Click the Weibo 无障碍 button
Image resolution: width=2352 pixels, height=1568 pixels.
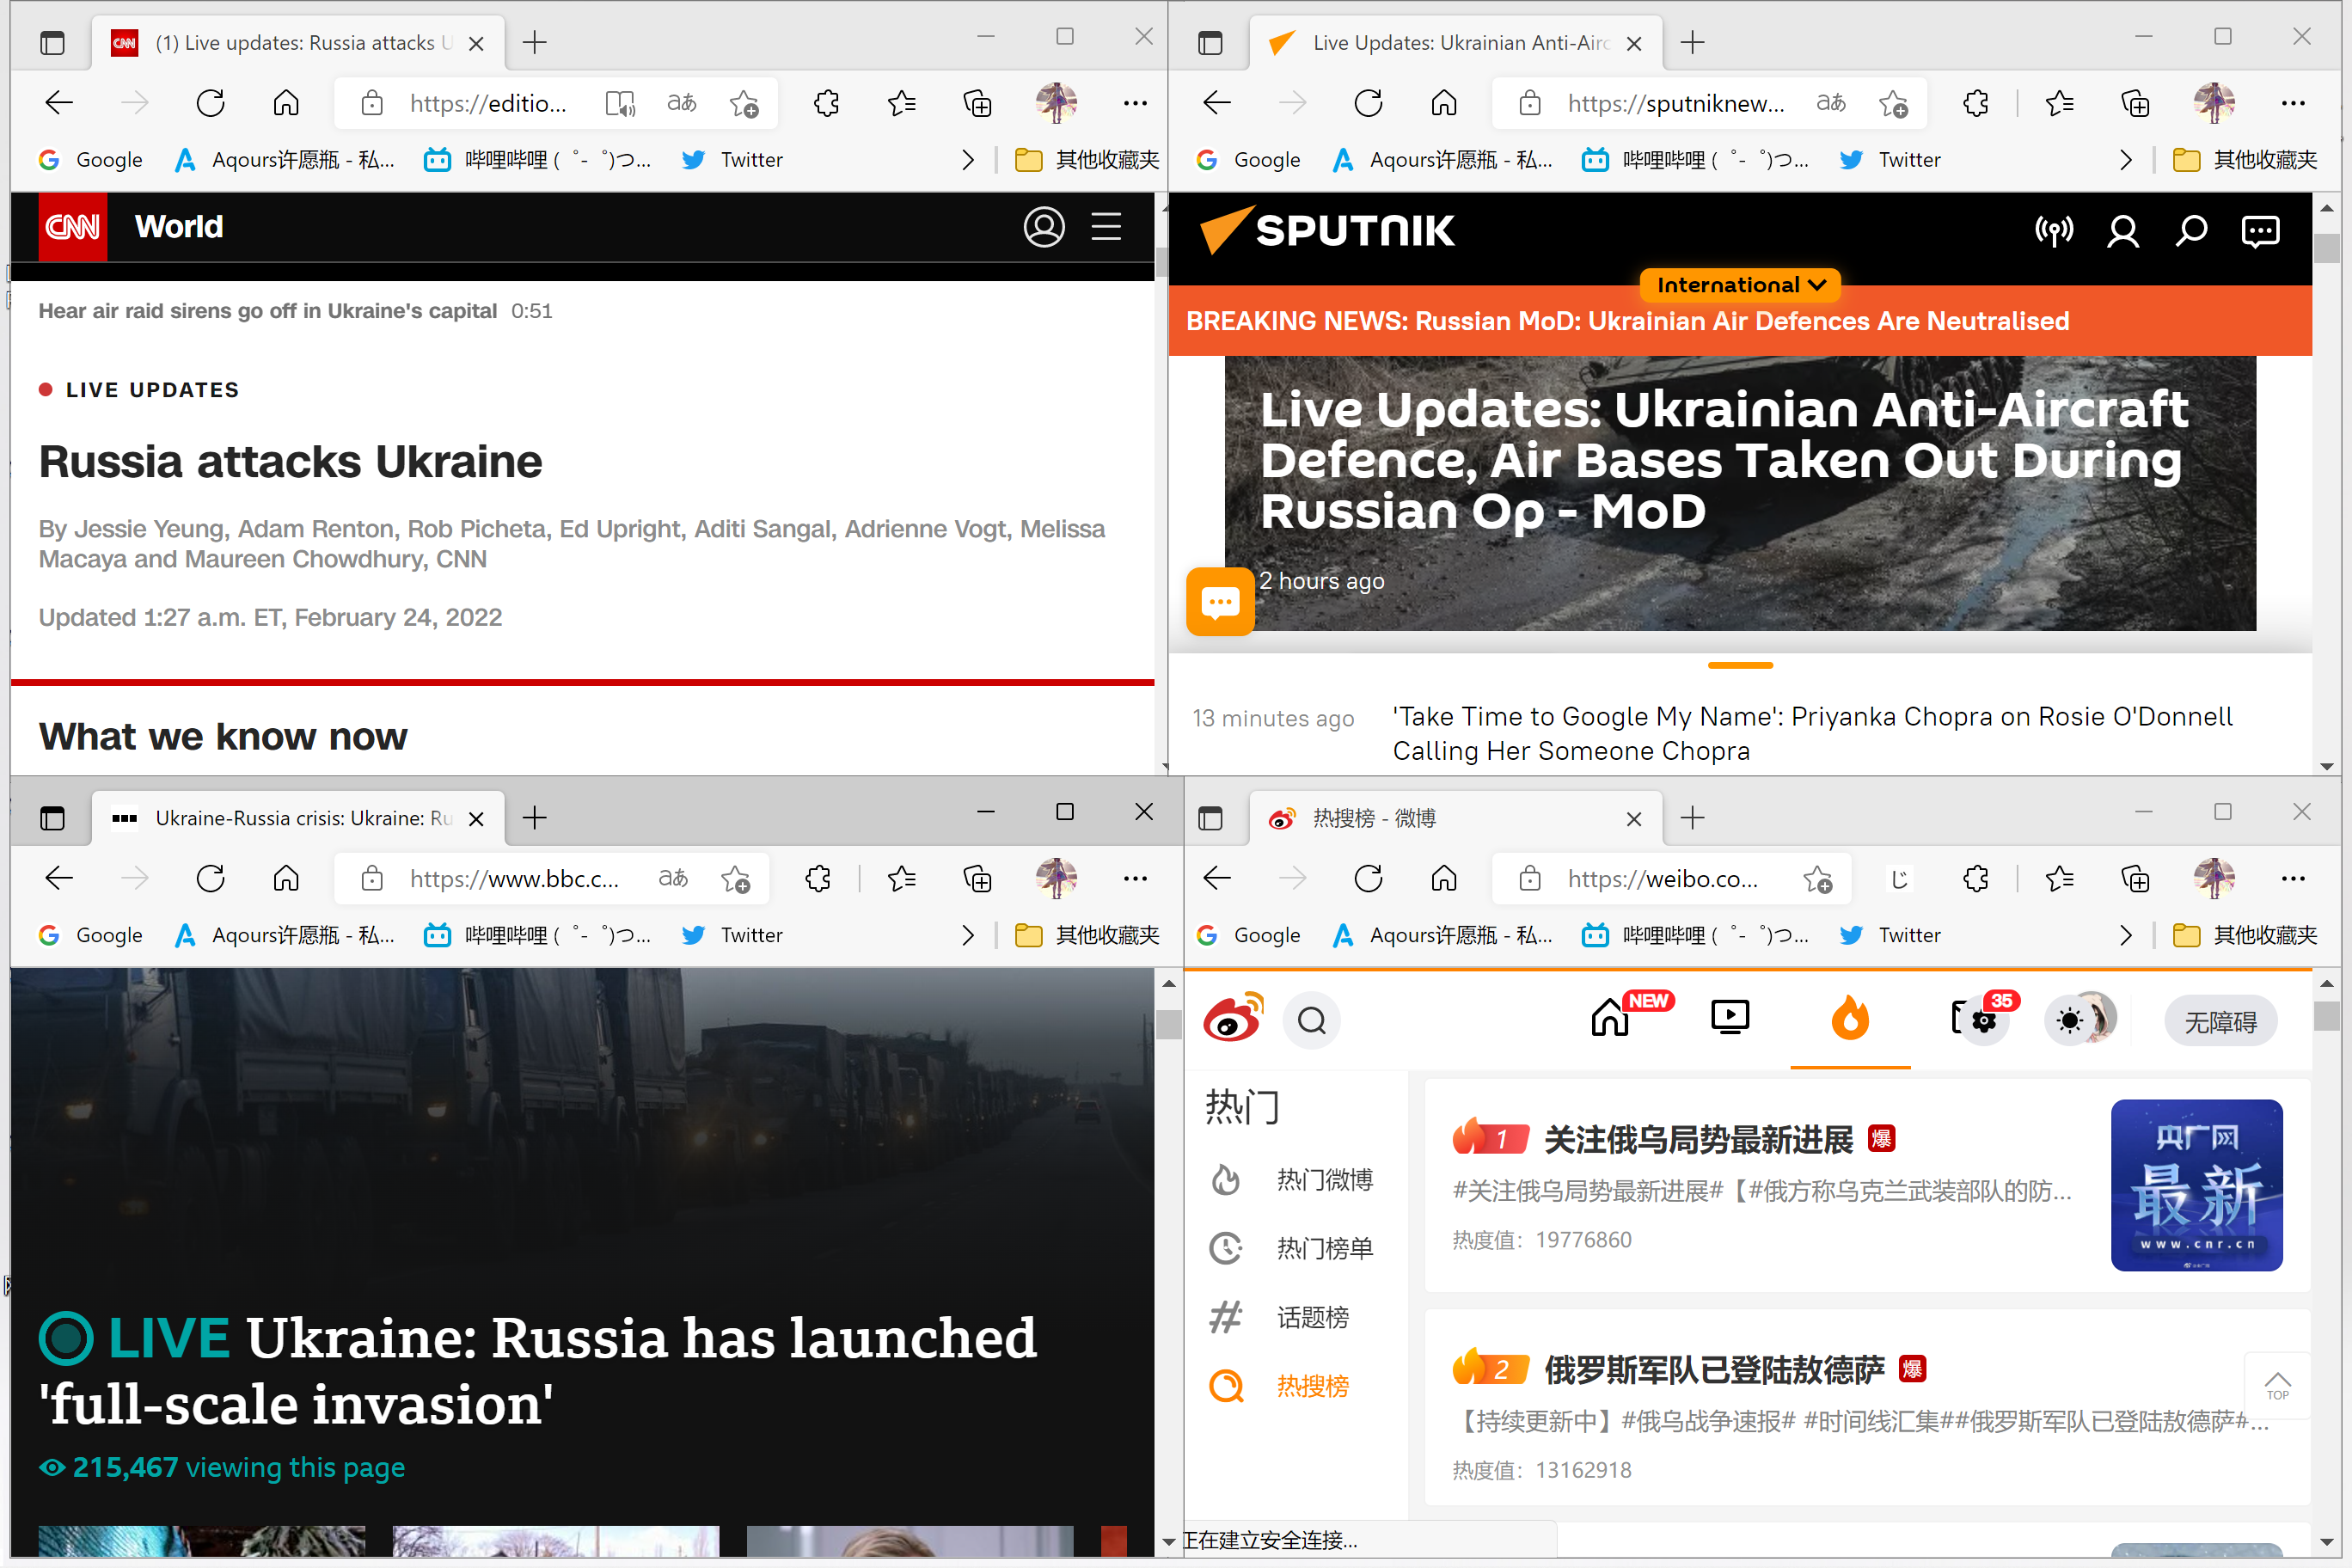pyautogui.click(x=2220, y=1021)
